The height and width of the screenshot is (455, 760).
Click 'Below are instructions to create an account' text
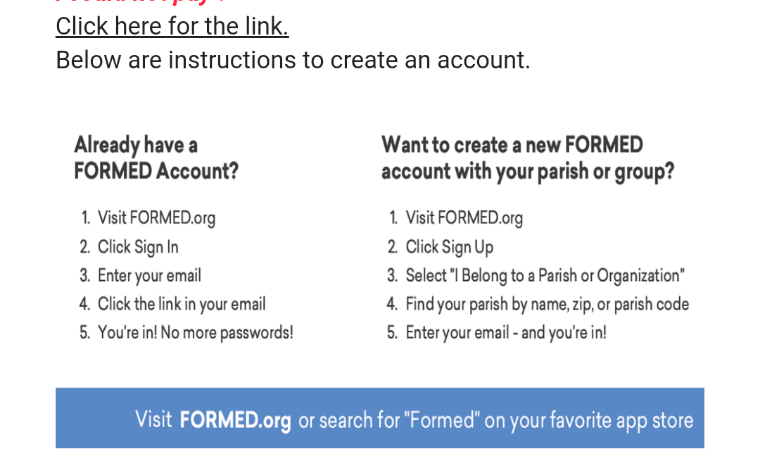point(293,60)
